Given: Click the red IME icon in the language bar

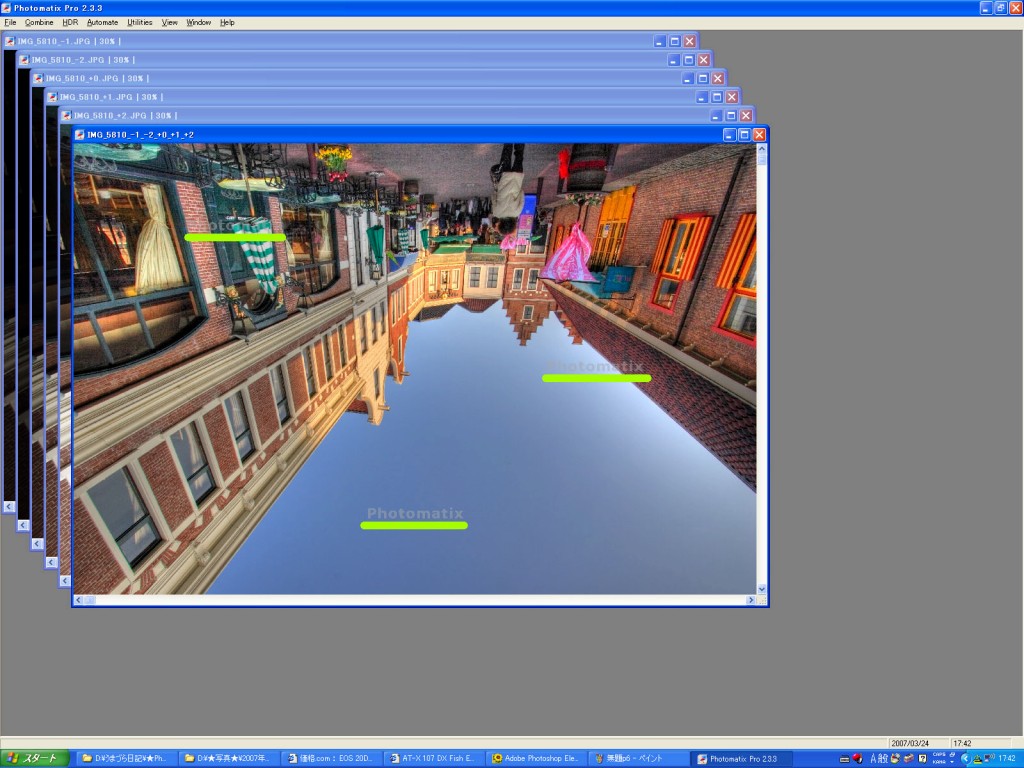Looking at the screenshot, I should (857, 758).
